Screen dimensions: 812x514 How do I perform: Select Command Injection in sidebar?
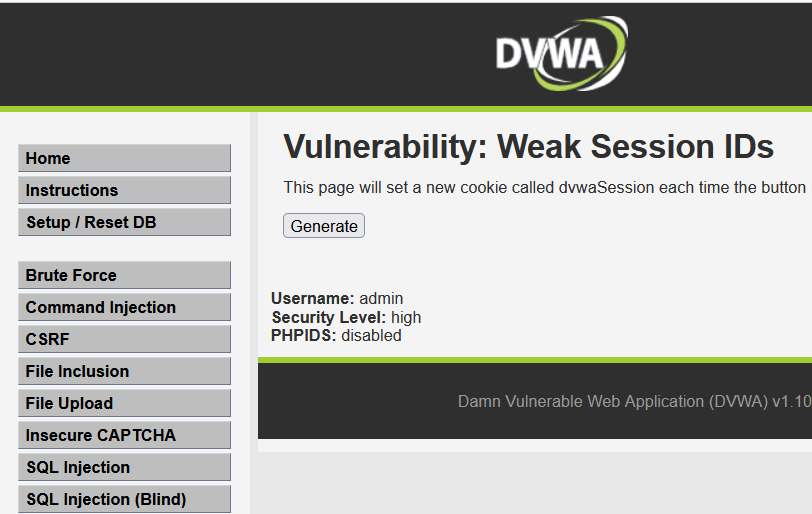[124, 307]
